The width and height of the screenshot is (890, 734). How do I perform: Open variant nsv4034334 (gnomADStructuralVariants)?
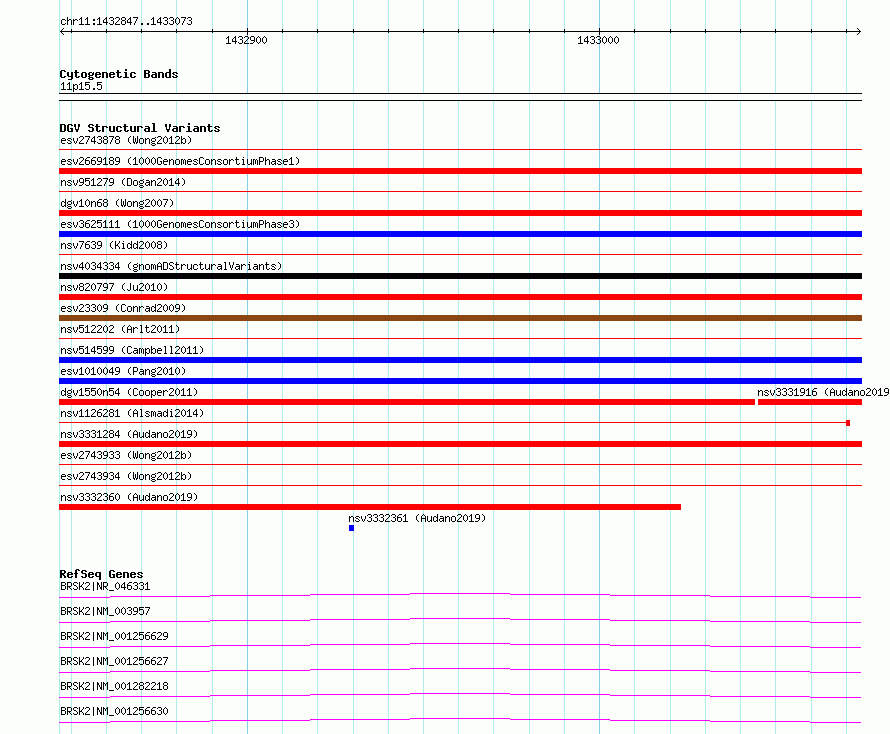(x=171, y=266)
